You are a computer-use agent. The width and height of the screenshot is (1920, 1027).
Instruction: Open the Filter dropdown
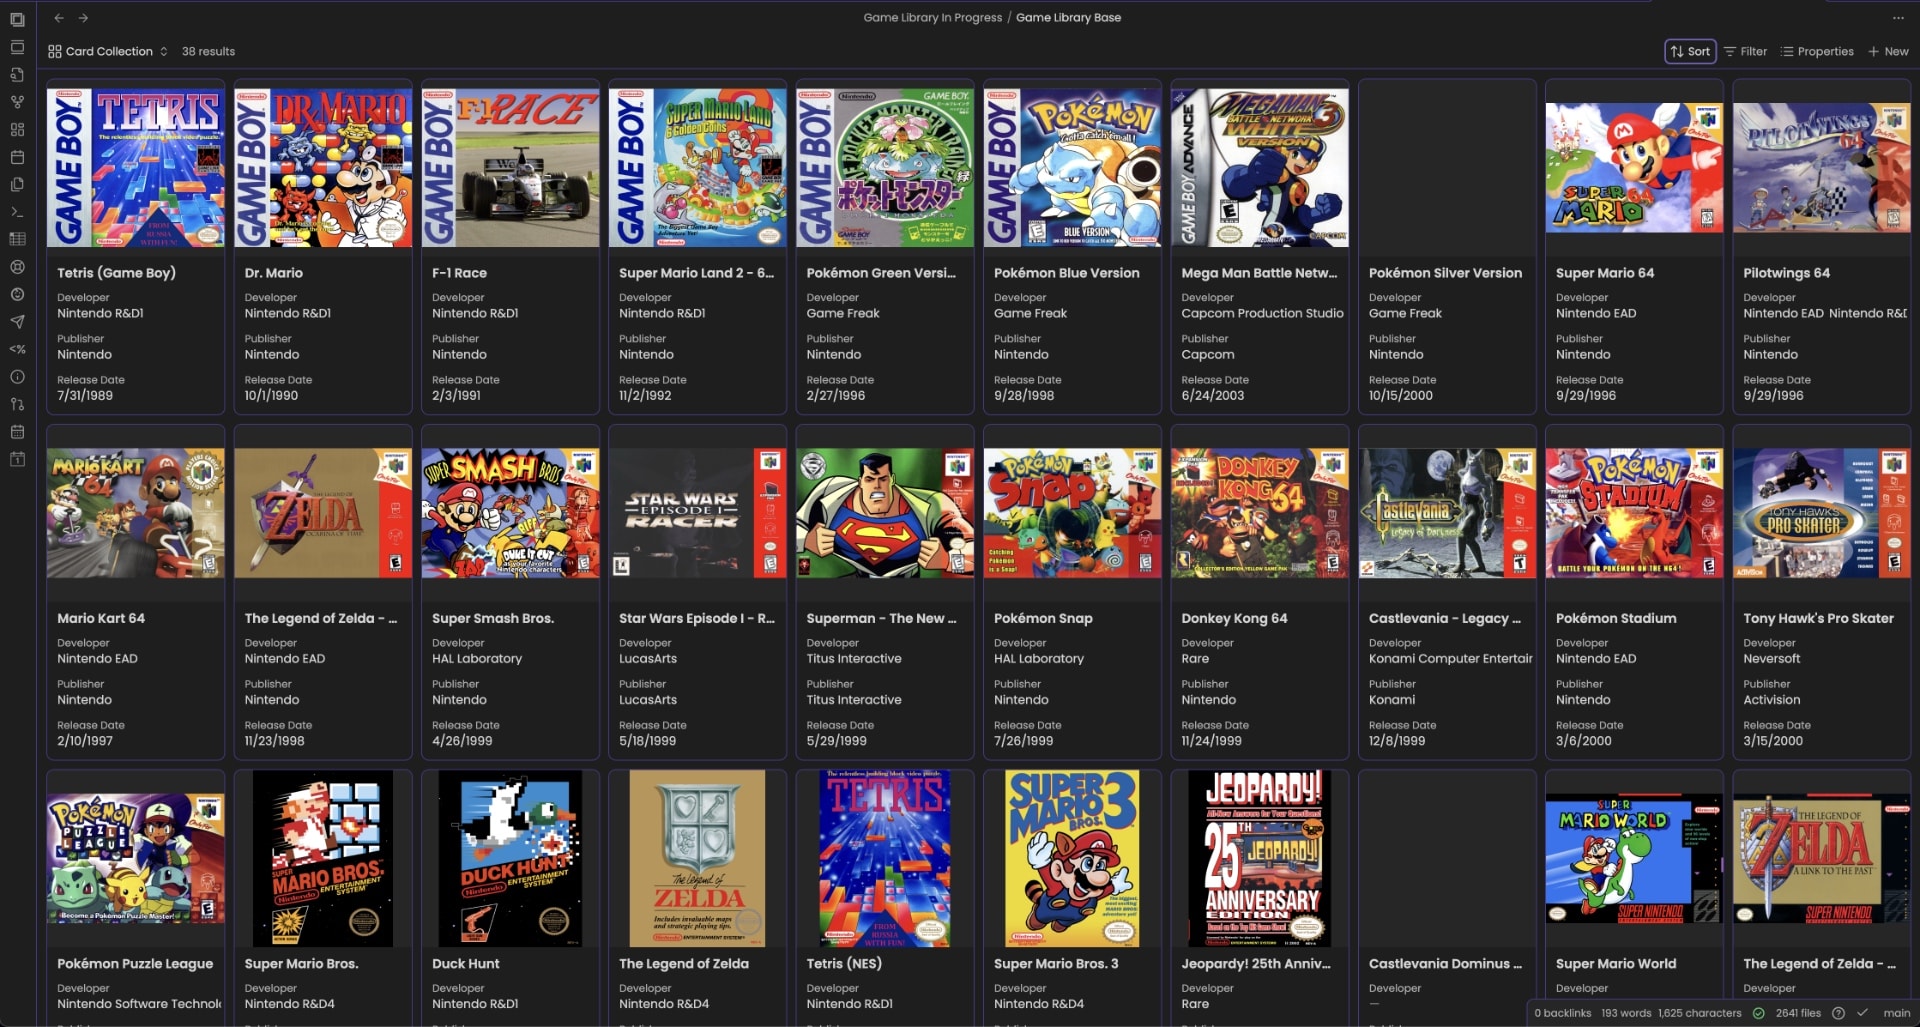coord(1745,51)
